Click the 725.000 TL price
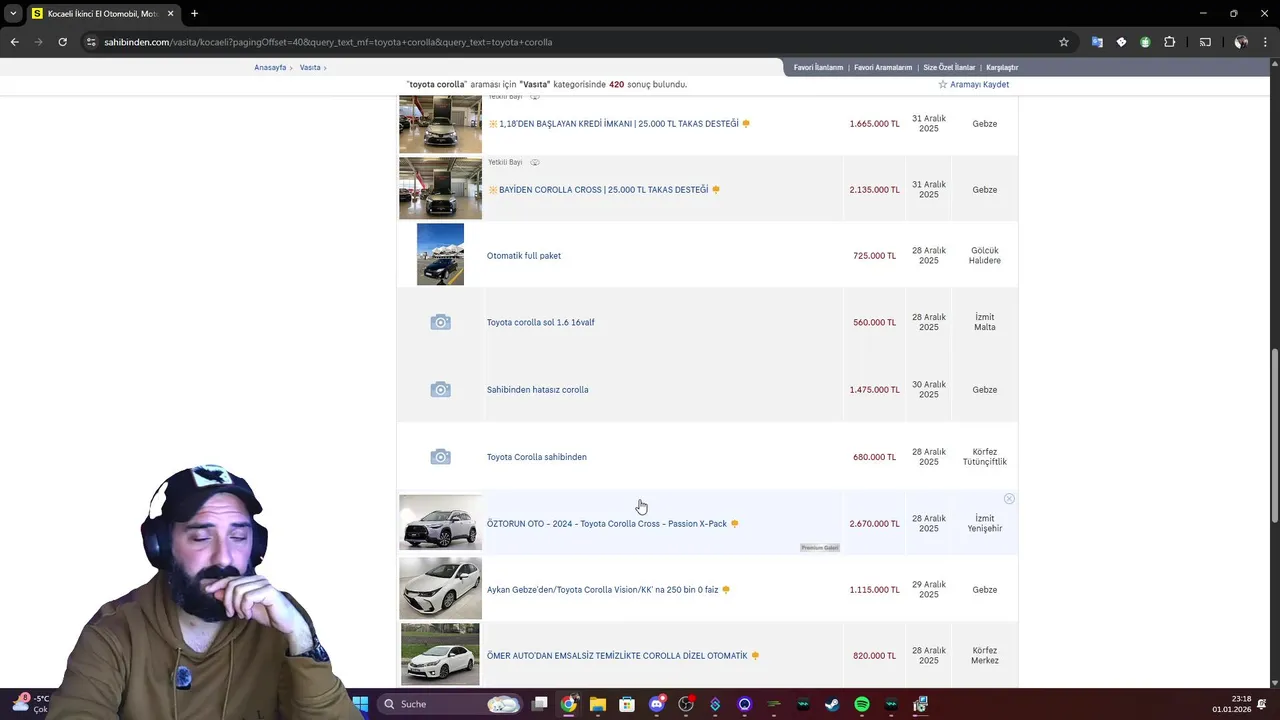The height and width of the screenshot is (720, 1280). pyautogui.click(x=875, y=256)
